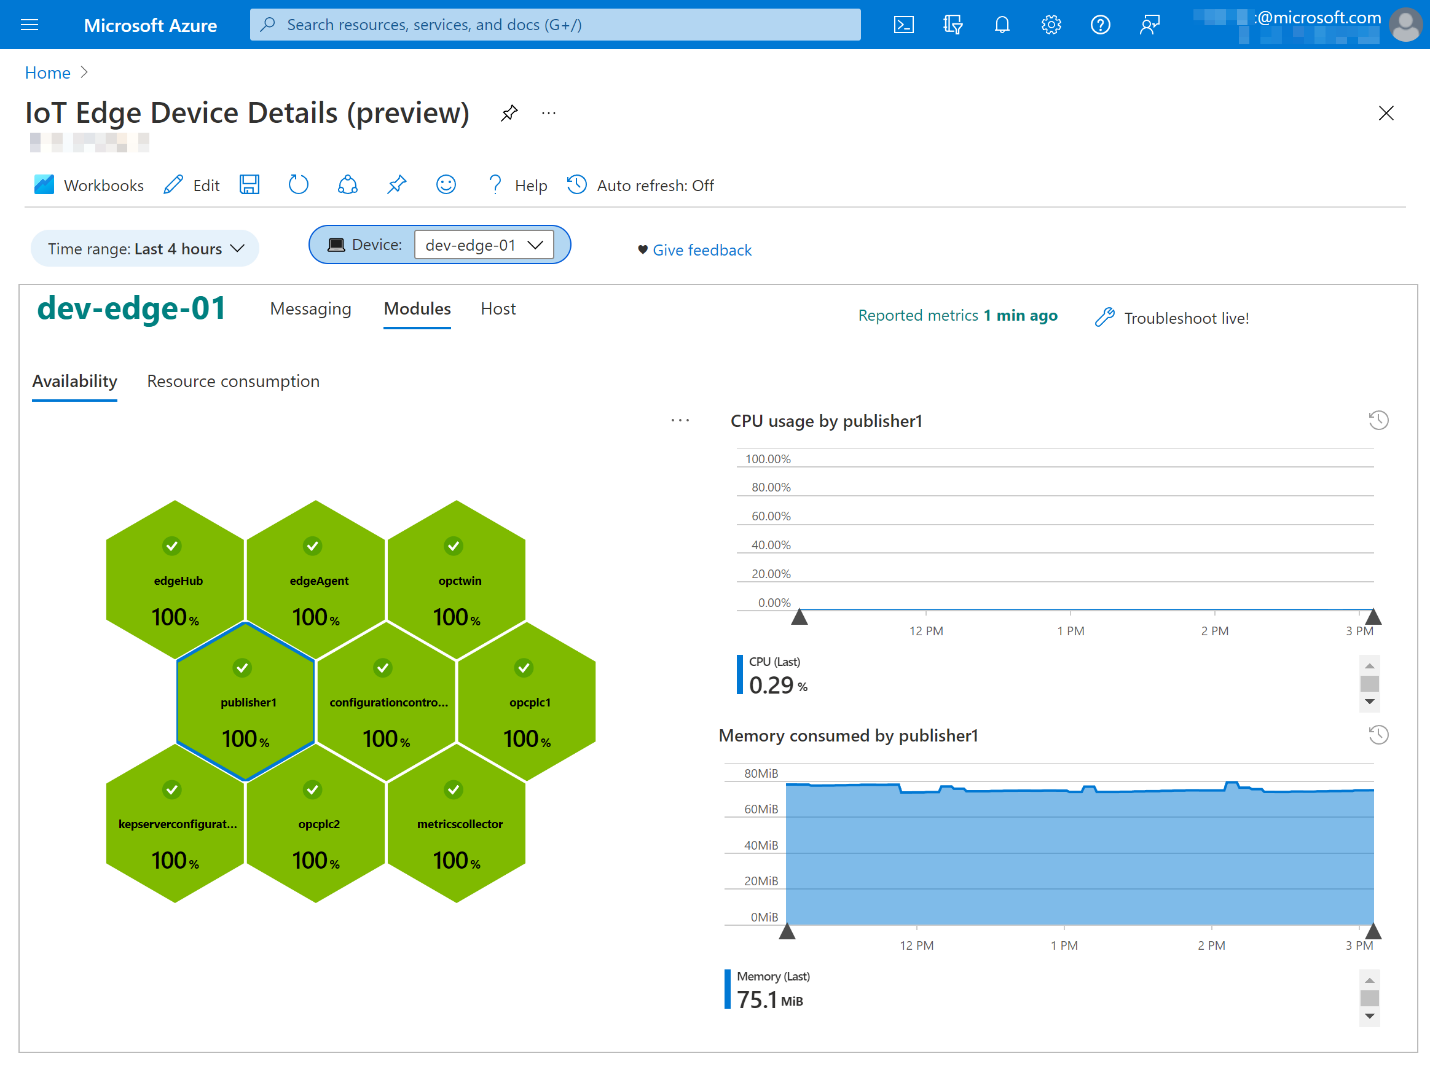Share the workbook via the share icon

tap(347, 184)
